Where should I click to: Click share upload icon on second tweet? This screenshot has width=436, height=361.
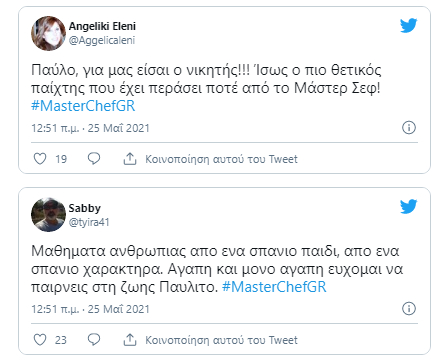click(x=130, y=340)
